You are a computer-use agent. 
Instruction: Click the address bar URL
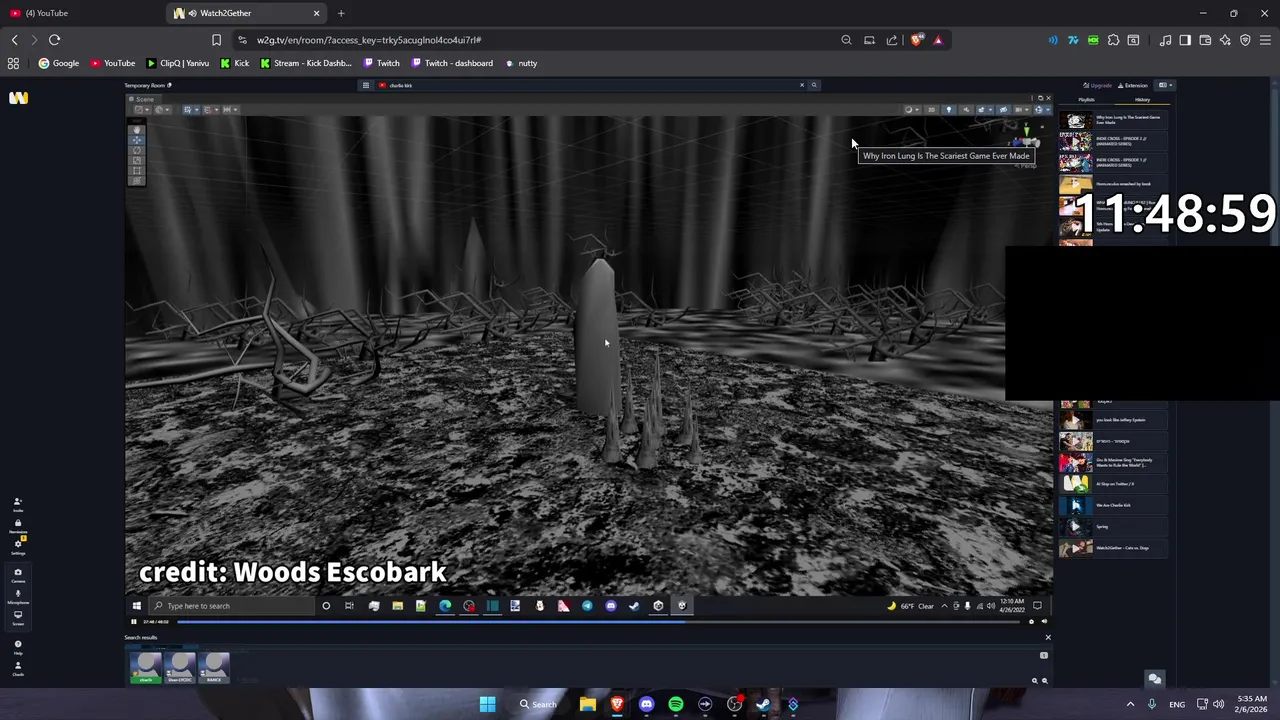369,40
